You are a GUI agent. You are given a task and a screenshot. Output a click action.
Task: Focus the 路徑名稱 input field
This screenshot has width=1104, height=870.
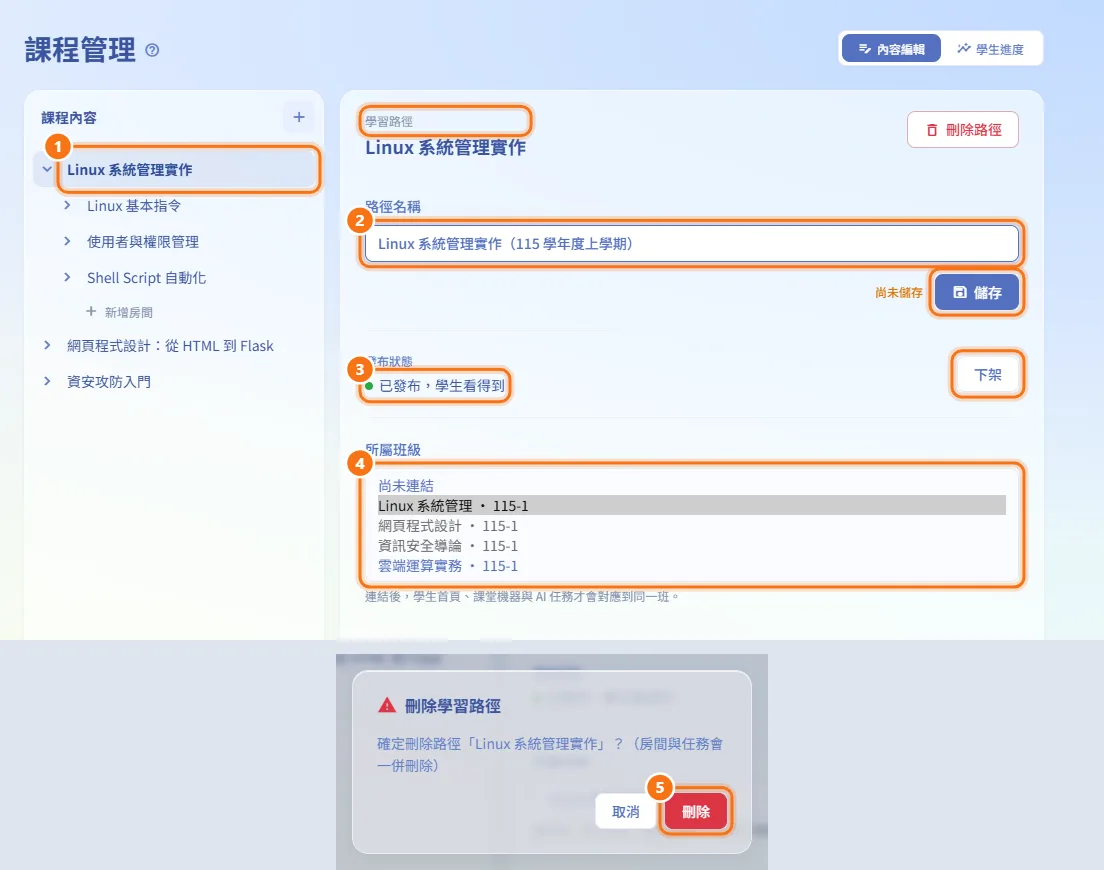(x=691, y=244)
